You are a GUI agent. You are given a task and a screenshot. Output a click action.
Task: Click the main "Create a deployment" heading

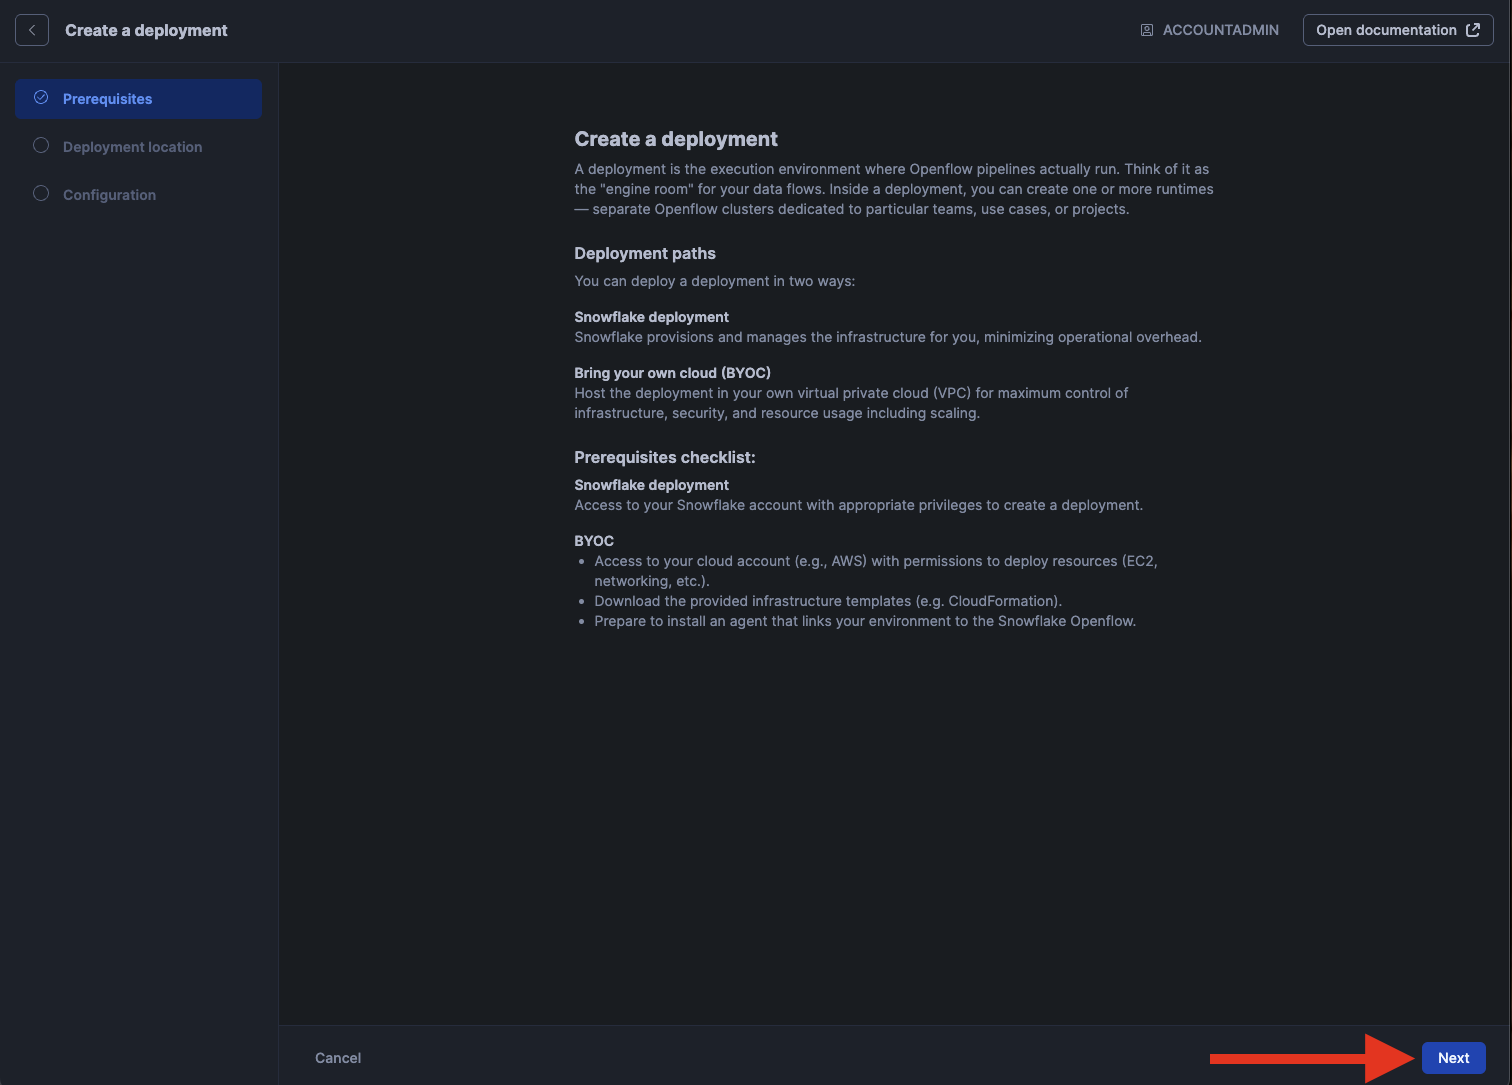(x=676, y=139)
